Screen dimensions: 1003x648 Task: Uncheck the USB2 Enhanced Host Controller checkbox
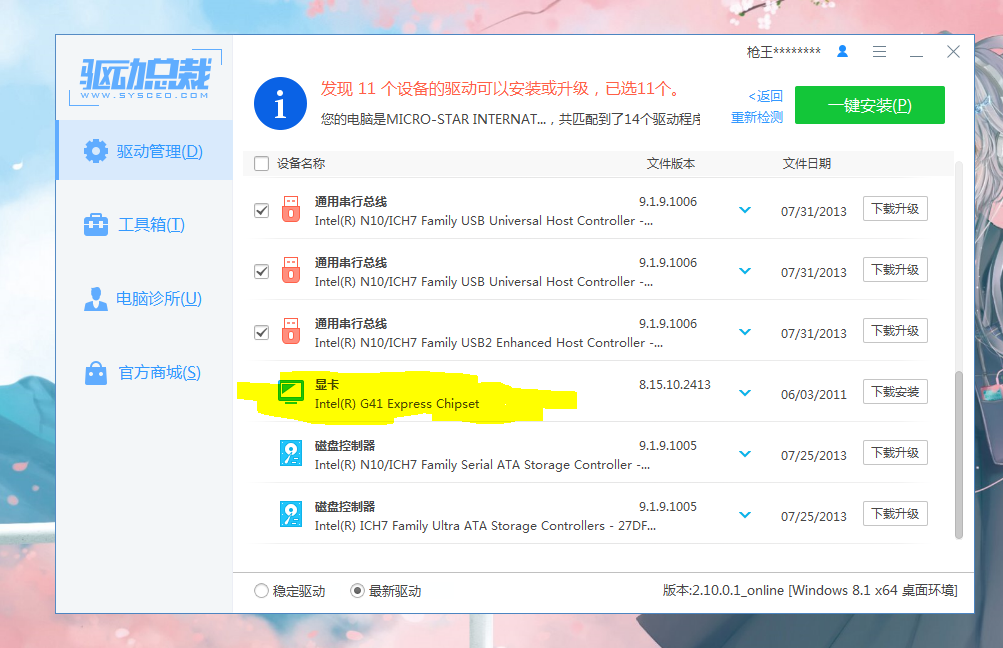[261, 333]
